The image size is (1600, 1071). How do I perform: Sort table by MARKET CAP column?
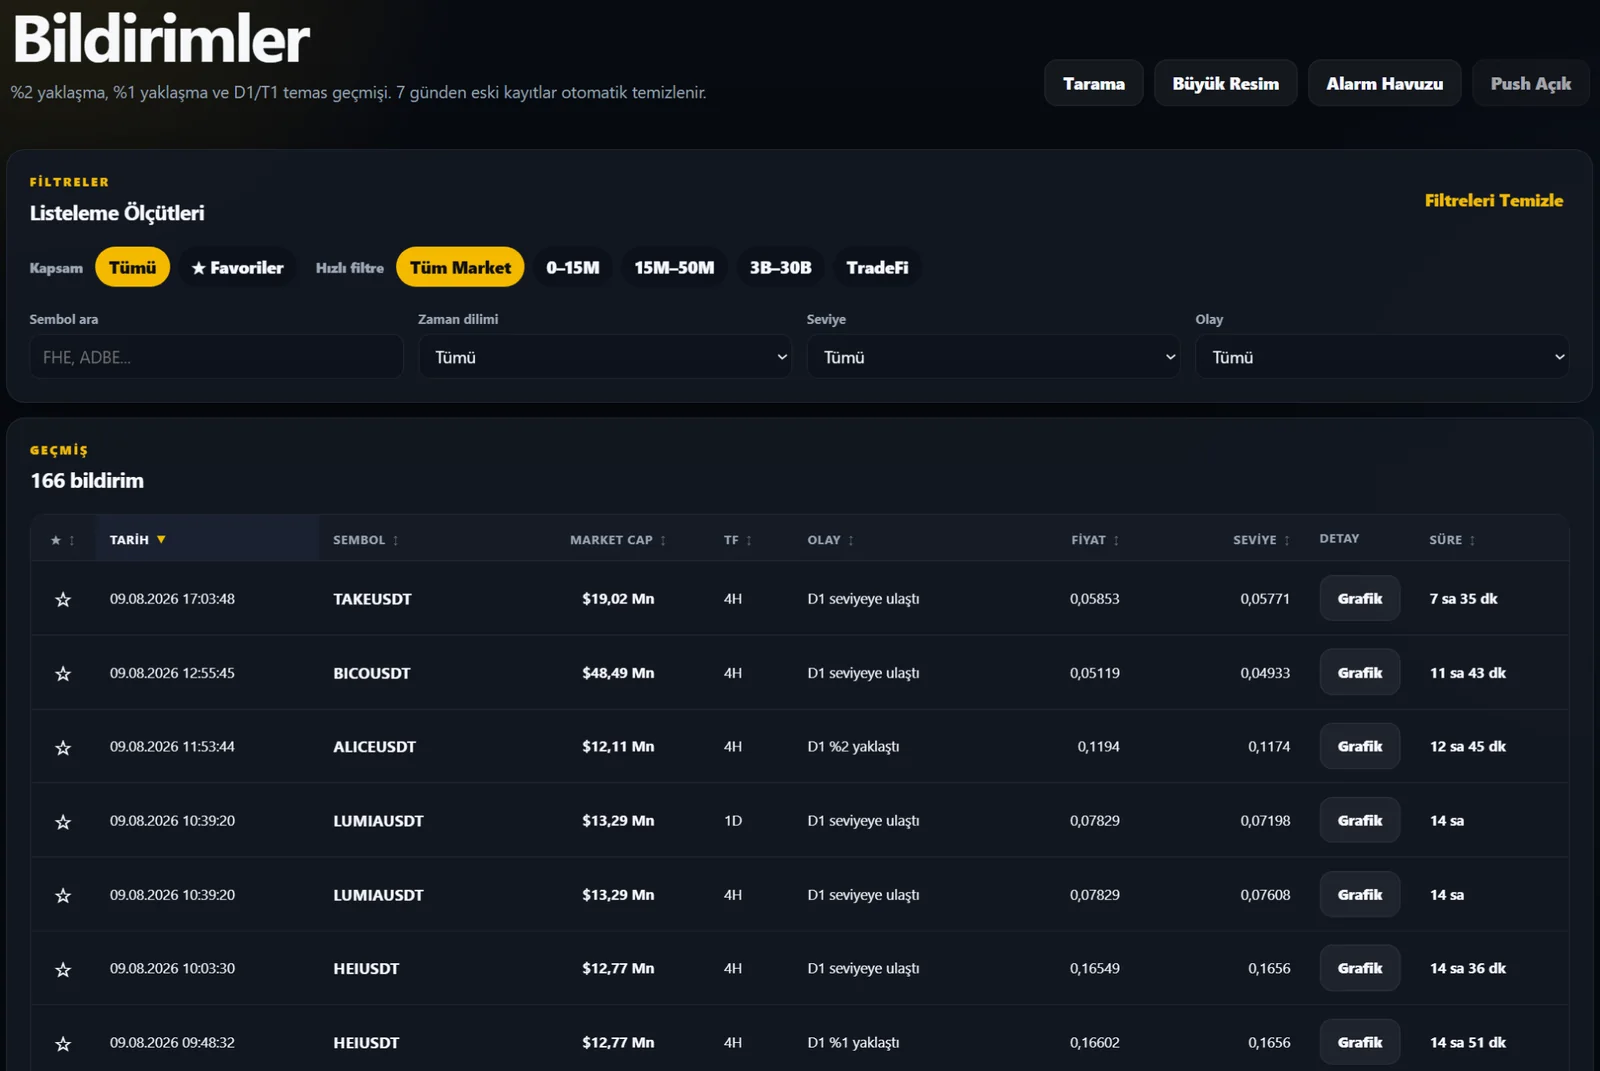618,540
